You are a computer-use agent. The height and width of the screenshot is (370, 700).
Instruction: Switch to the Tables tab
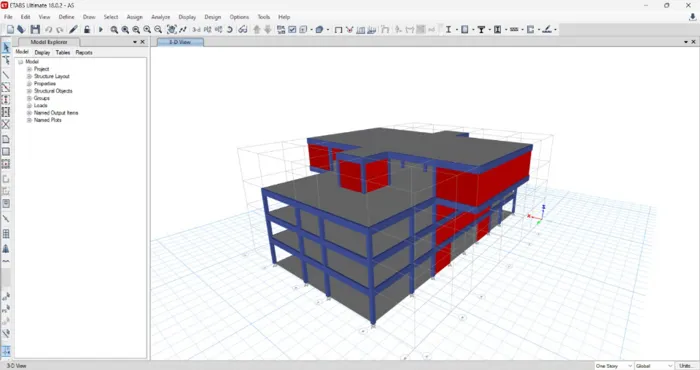click(62, 53)
